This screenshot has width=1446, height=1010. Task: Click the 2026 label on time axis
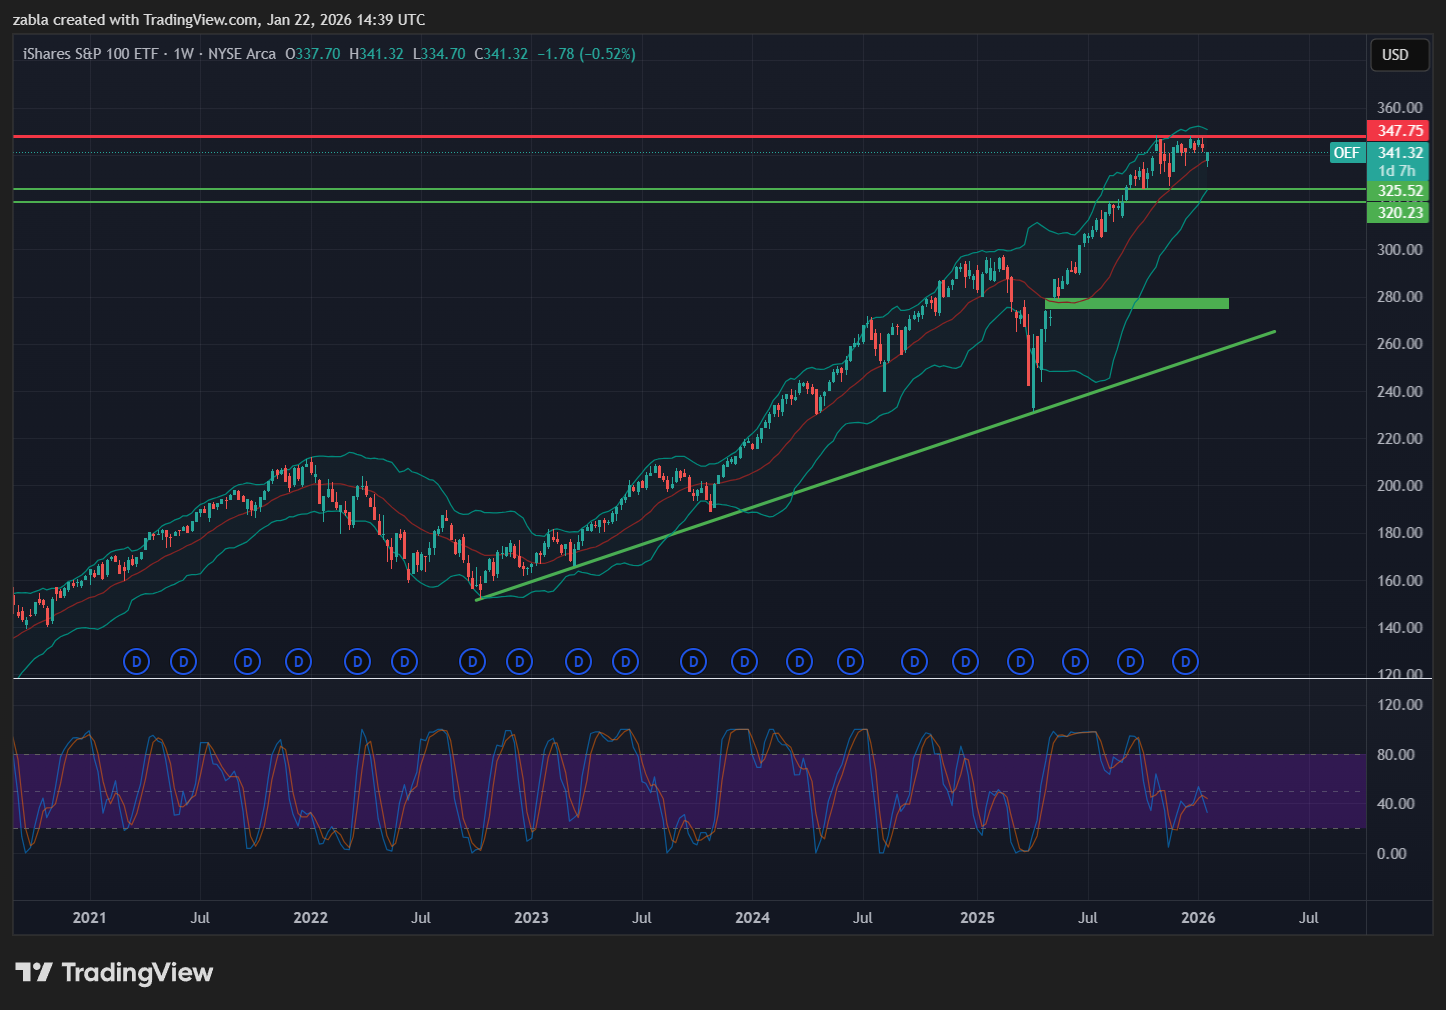(x=1198, y=918)
